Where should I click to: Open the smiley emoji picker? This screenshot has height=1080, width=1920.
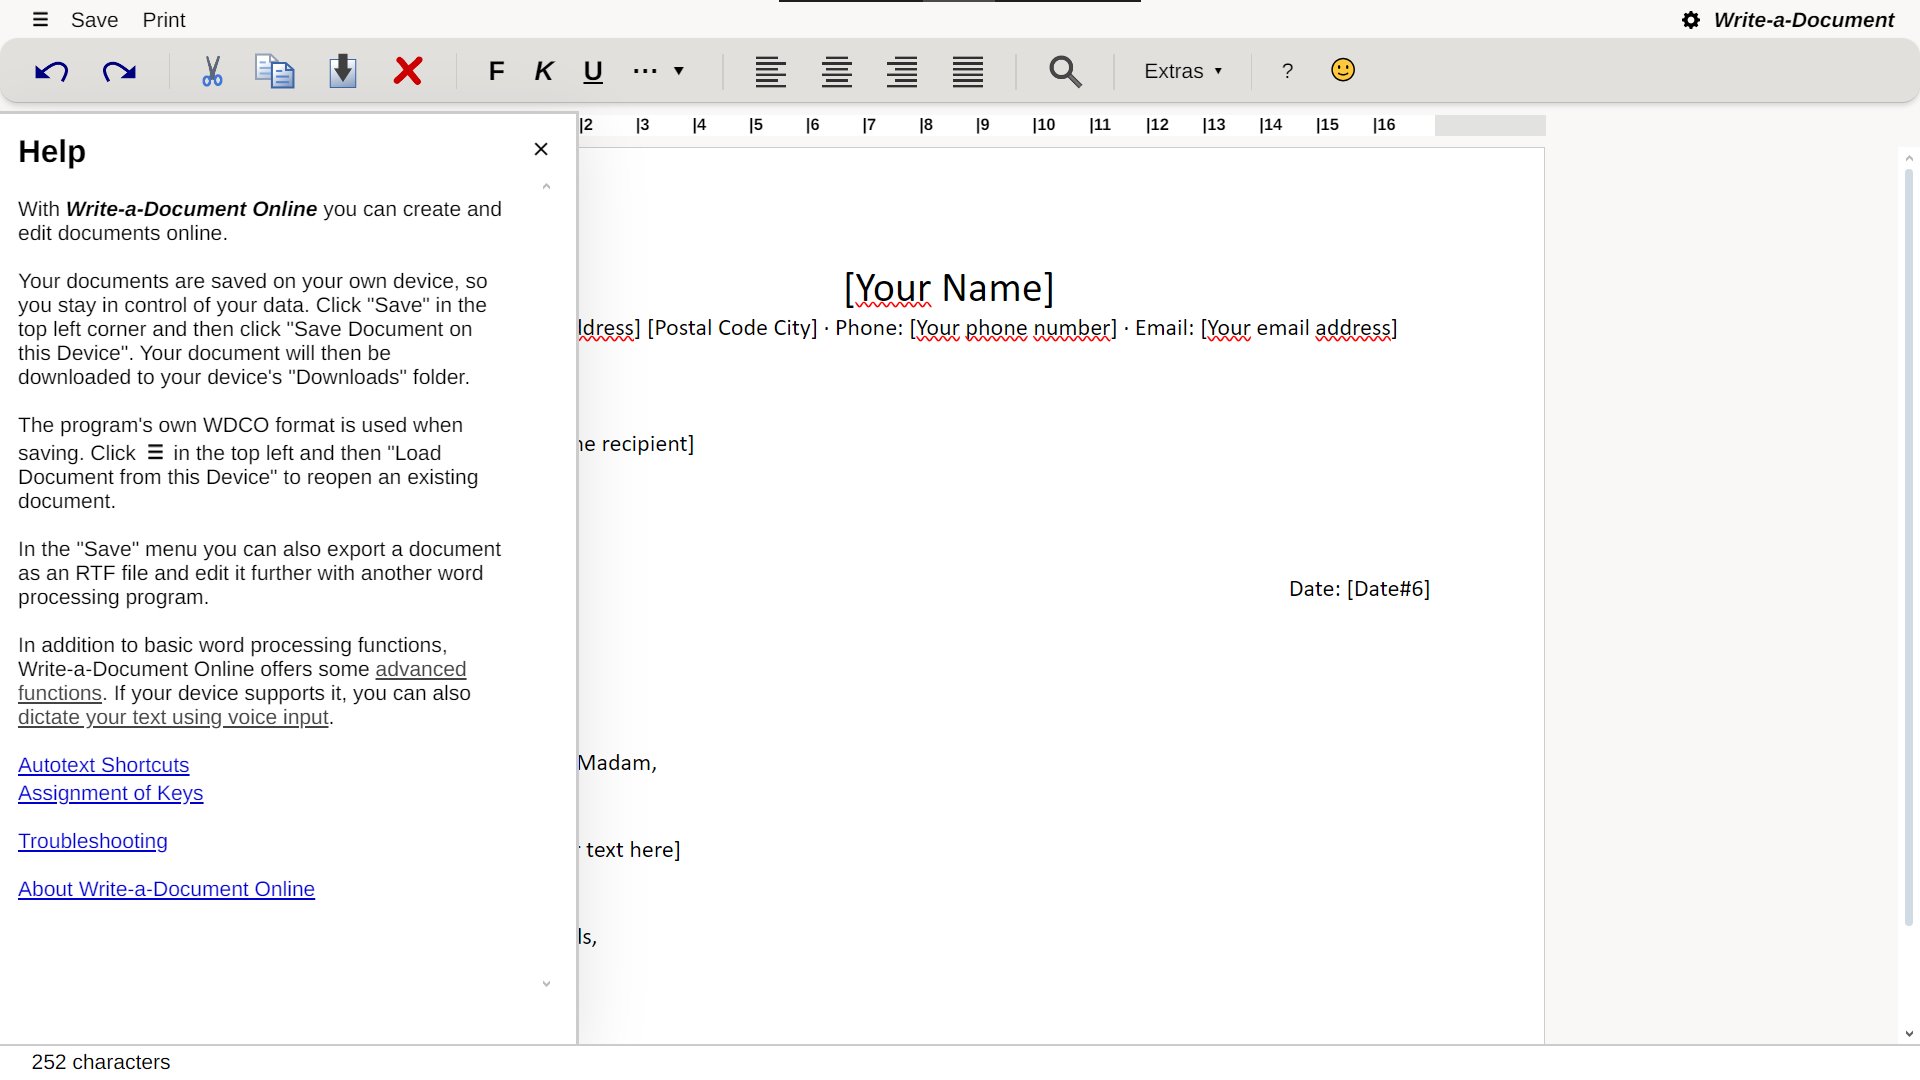tap(1343, 70)
